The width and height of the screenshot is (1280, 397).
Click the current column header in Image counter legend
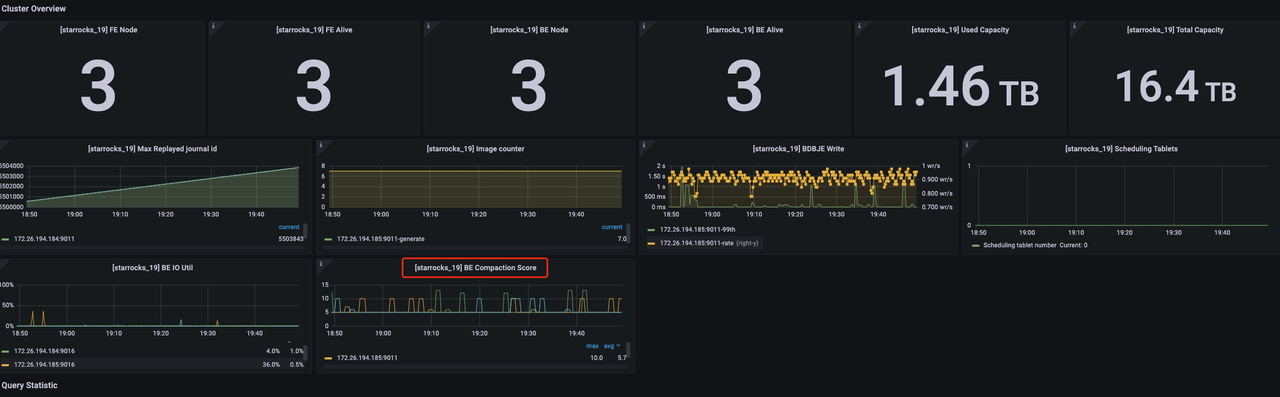click(x=612, y=227)
